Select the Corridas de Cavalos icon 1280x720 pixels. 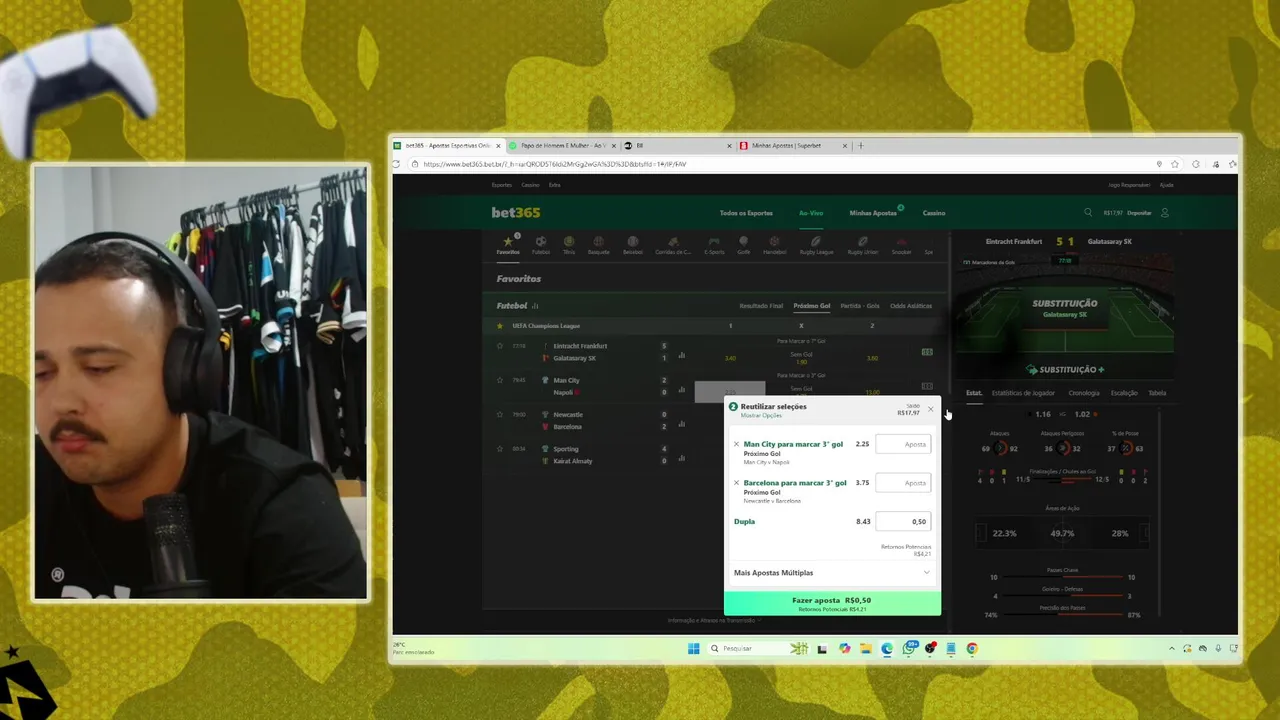673,245
